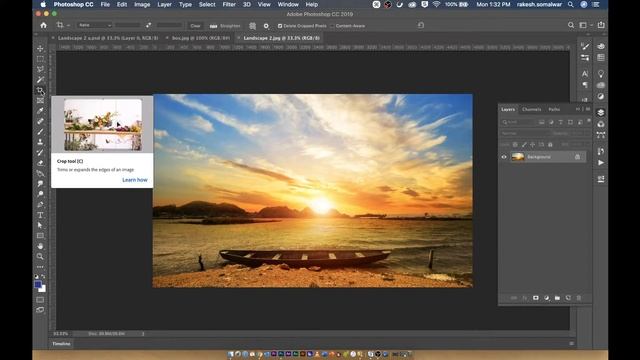Viewport: 640px width, 360px height.
Task: Select the Horizontal Type tool
Action: click(x=40, y=215)
